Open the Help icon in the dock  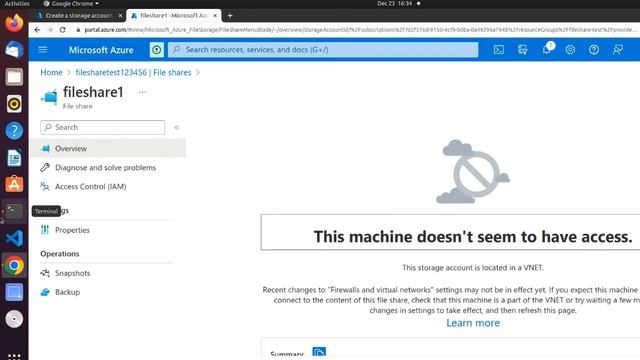pos(14,131)
